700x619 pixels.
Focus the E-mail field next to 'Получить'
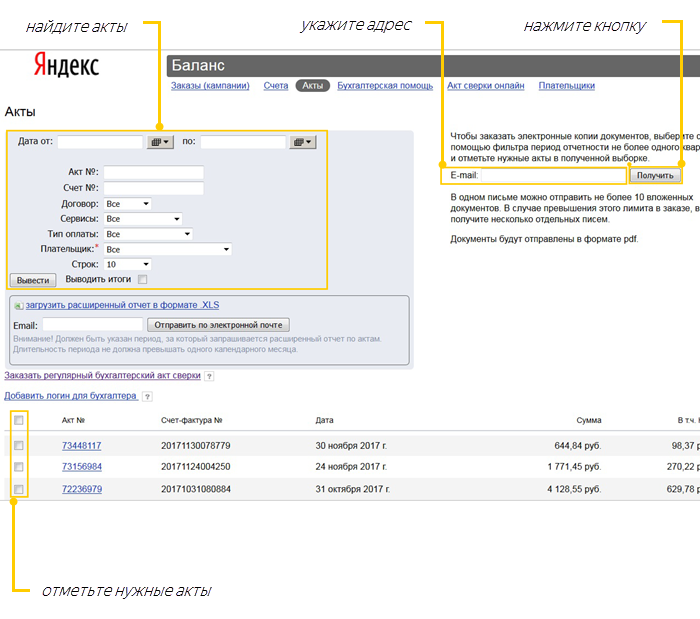click(553, 175)
